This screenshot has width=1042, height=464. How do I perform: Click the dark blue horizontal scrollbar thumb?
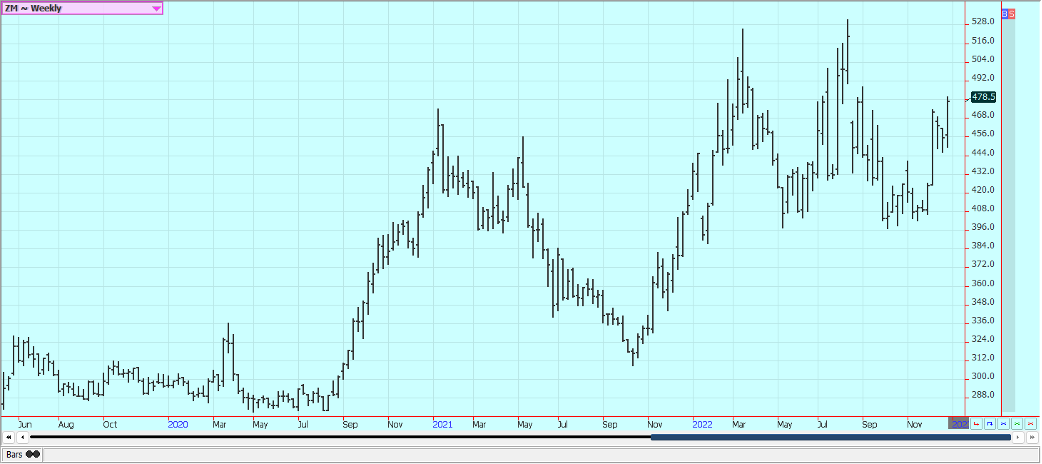point(830,437)
